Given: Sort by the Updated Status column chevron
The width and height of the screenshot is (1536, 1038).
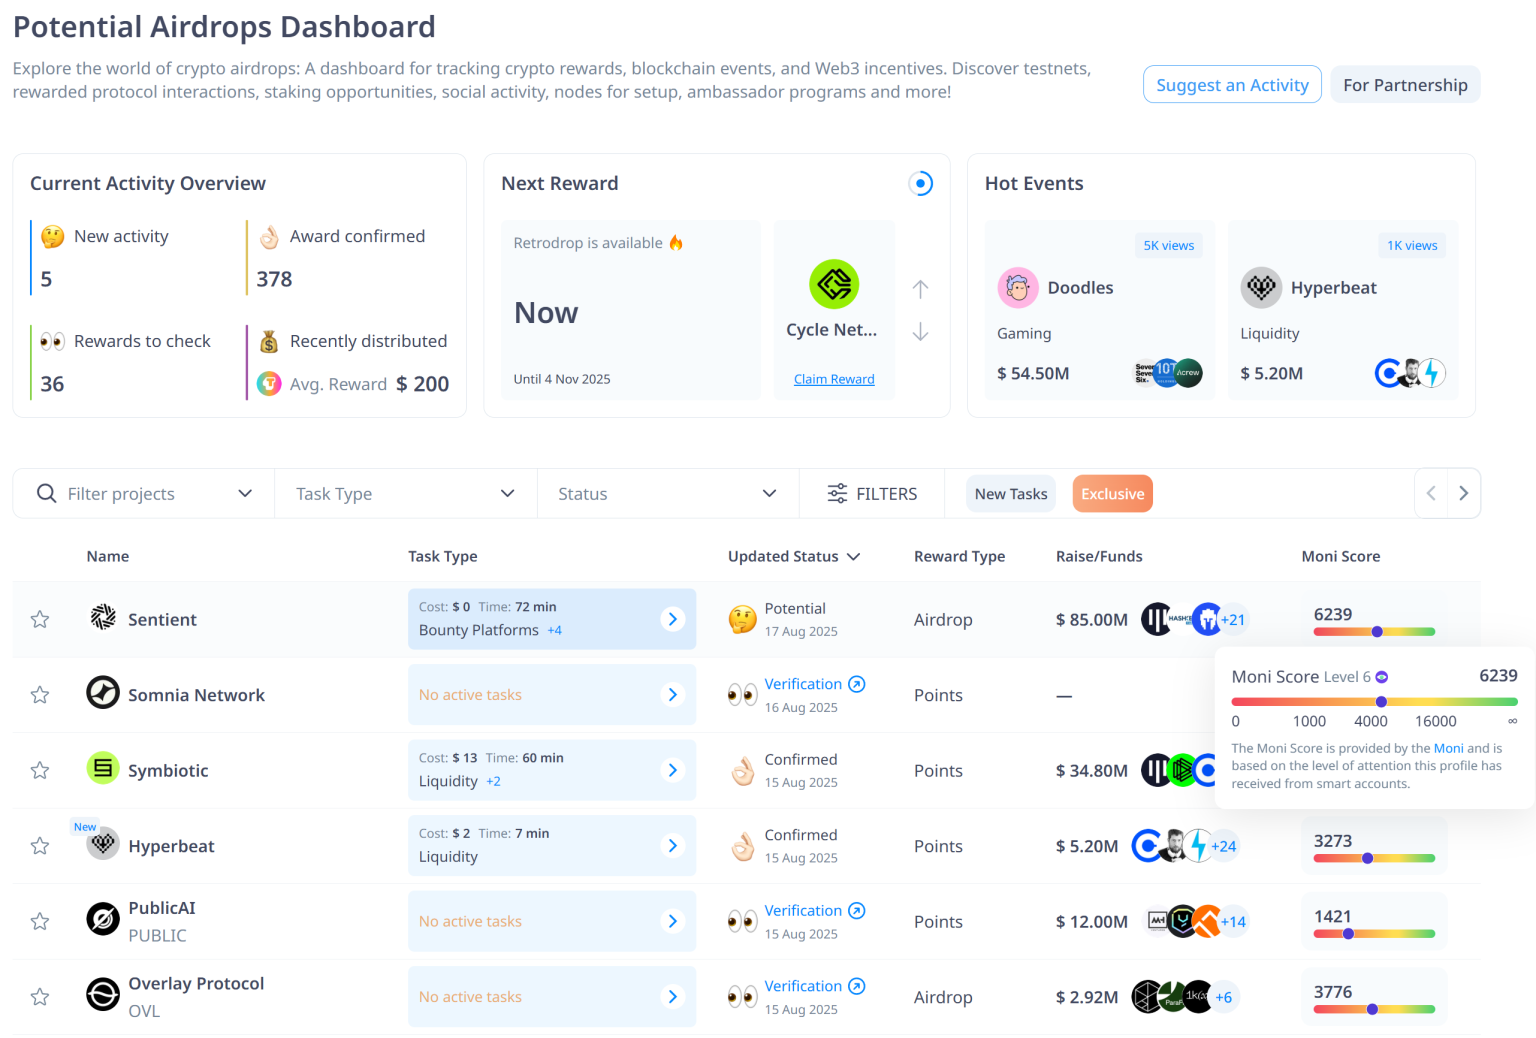Looking at the screenshot, I should coord(853,557).
